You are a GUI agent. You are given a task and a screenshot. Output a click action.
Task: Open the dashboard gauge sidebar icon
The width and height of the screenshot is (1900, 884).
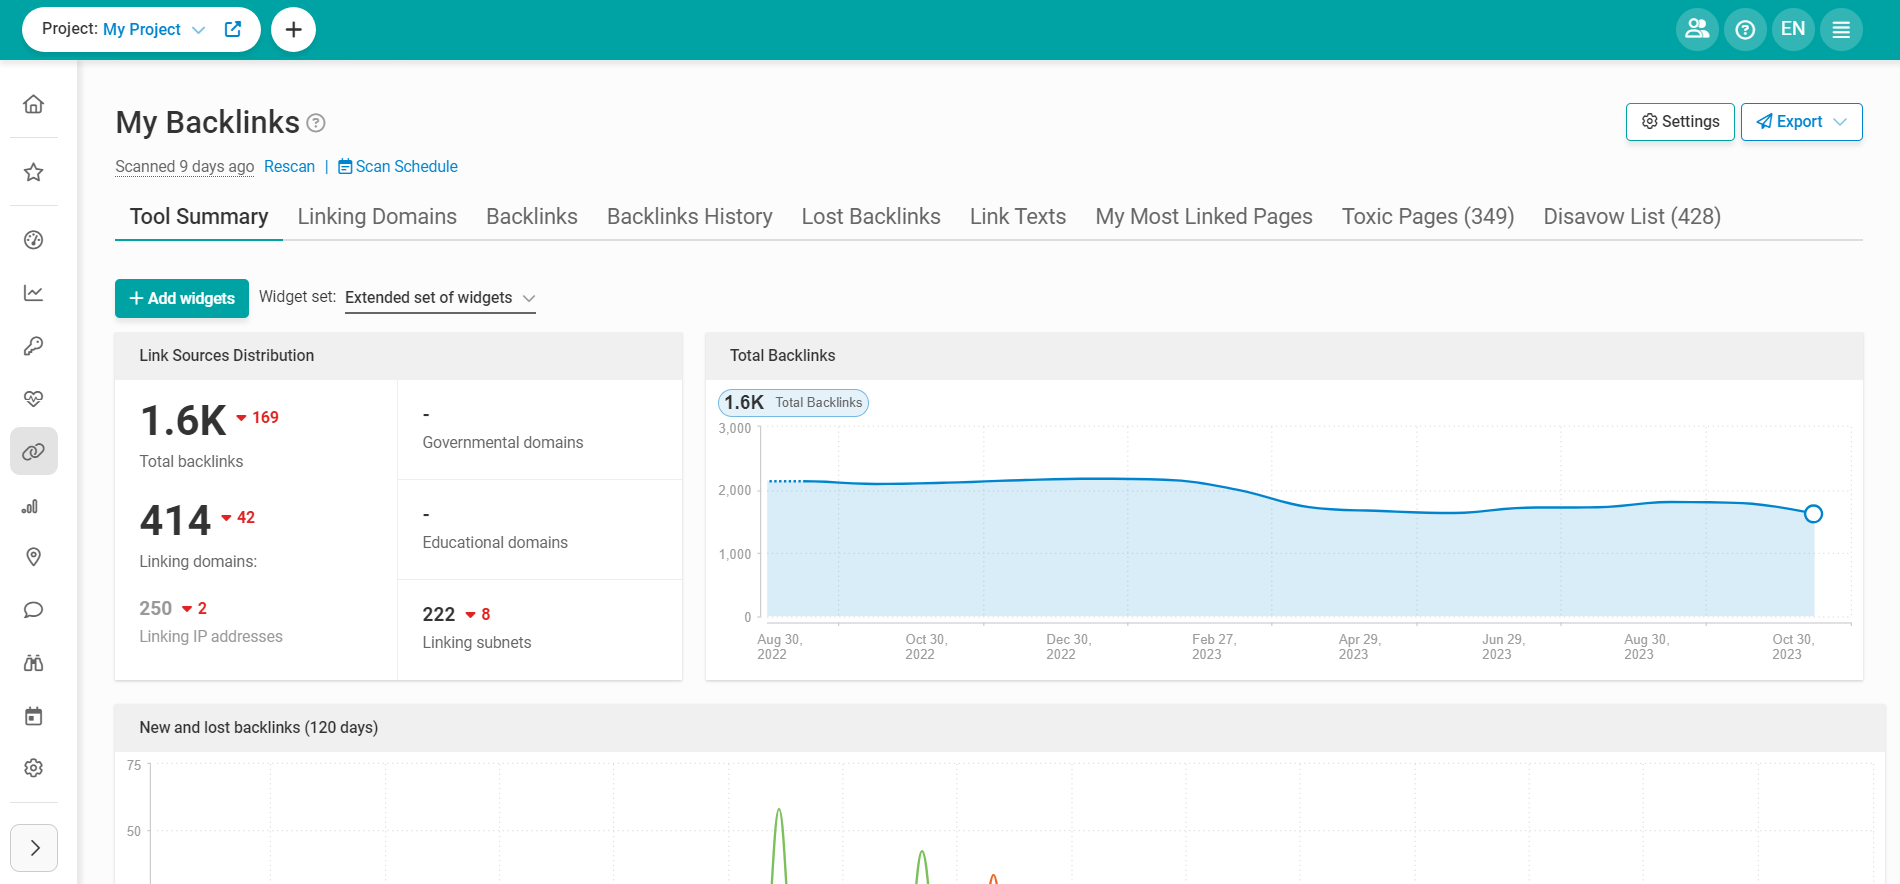point(33,240)
